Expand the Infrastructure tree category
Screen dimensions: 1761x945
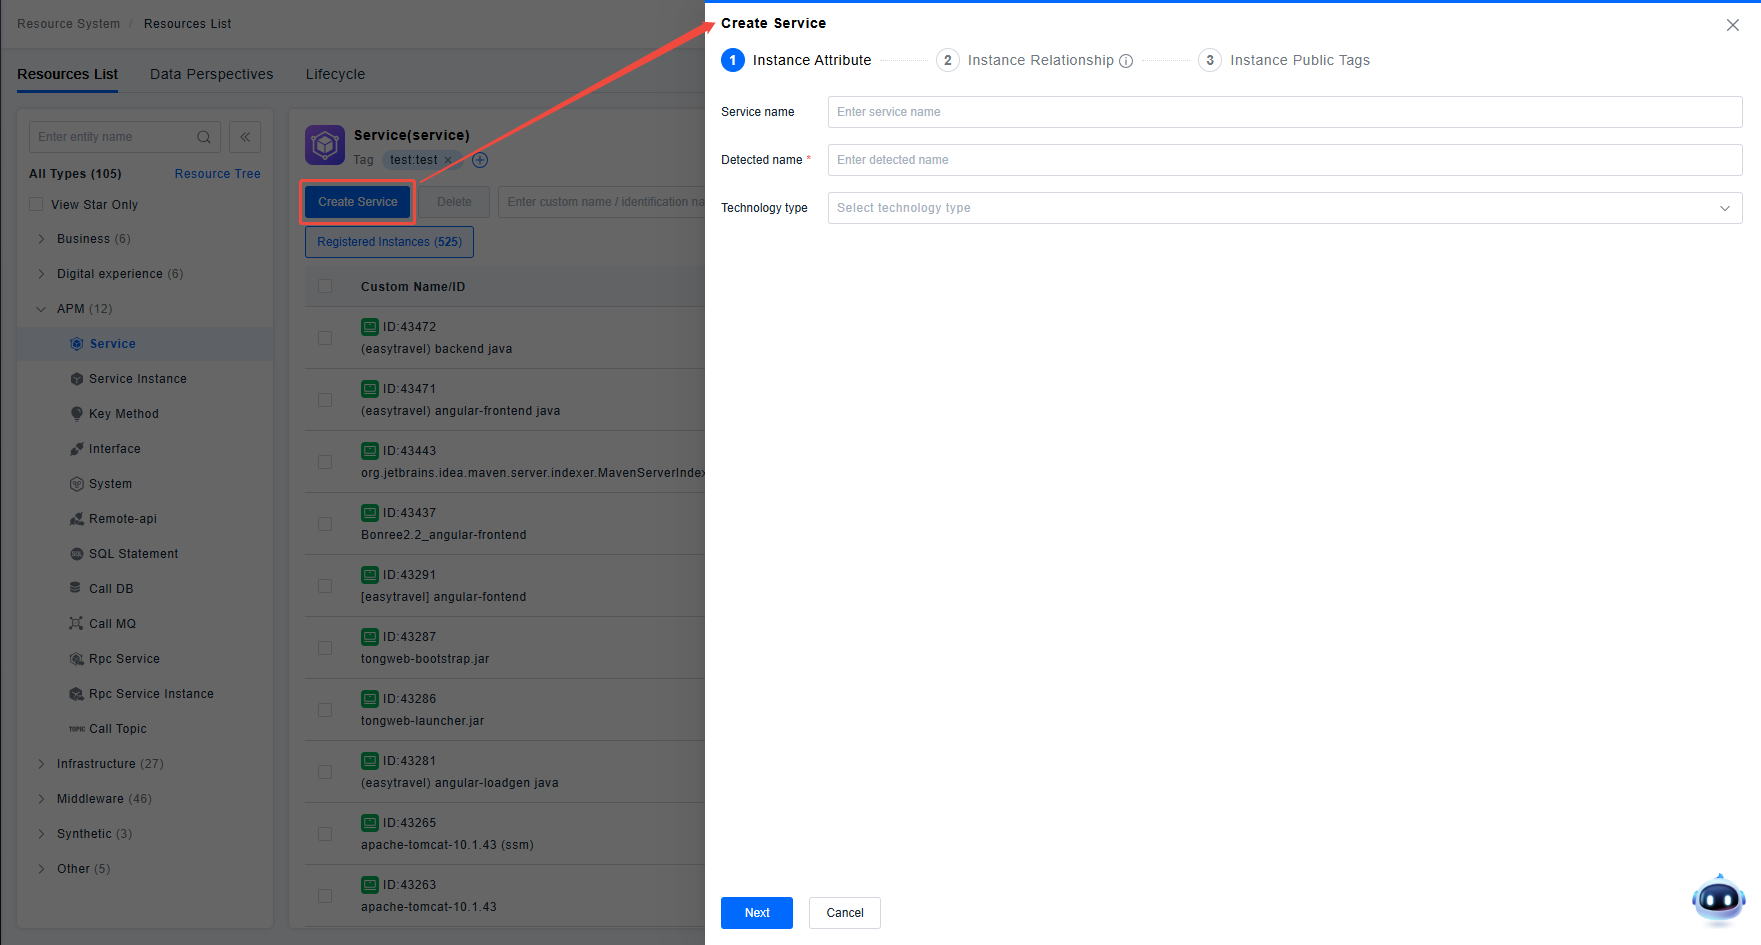pyautogui.click(x=41, y=764)
